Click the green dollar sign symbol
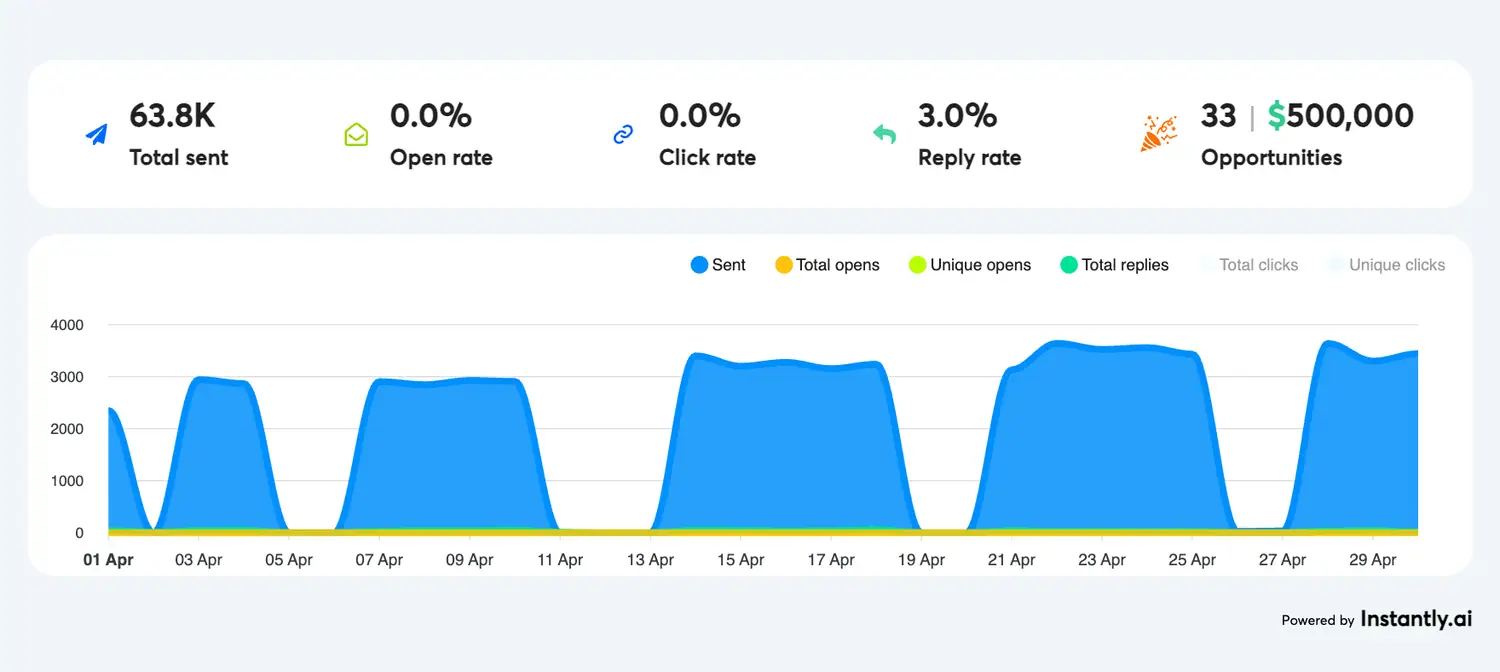The width and height of the screenshot is (1500, 672). click(x=1276, y=116)
